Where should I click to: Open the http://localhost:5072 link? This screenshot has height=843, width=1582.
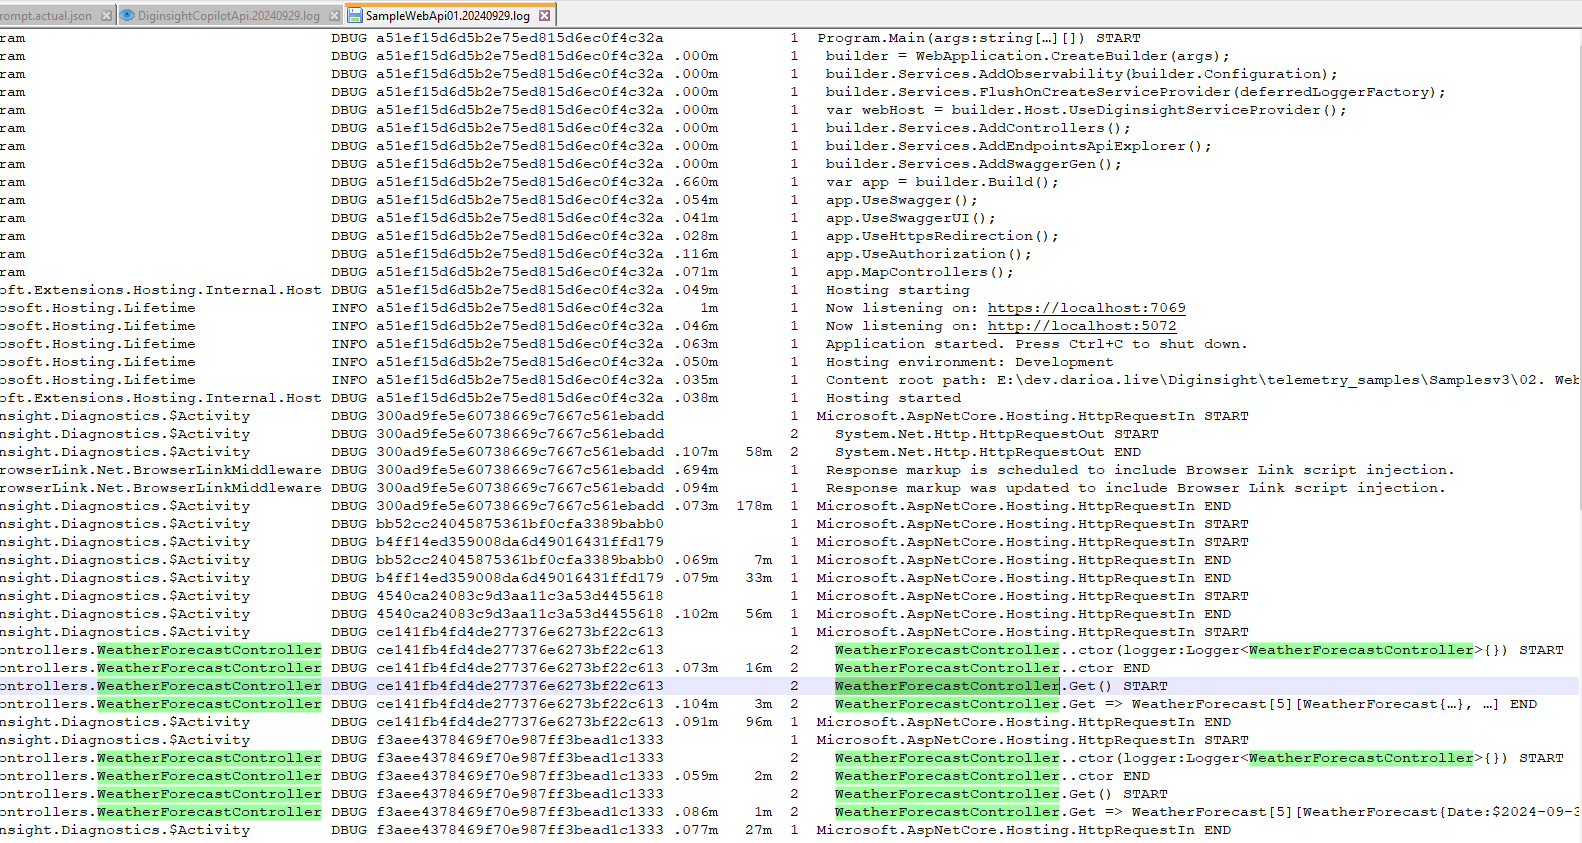coord(1081,326)
